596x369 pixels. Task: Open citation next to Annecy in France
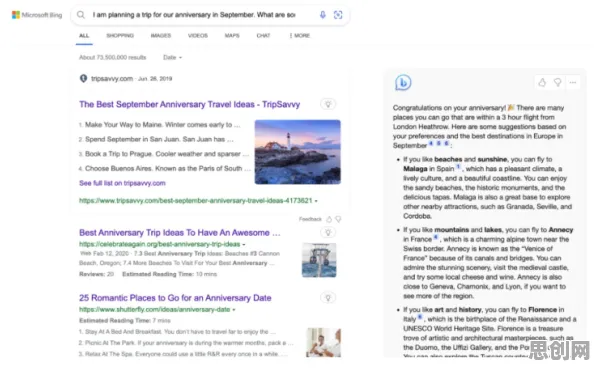pyautogui.click(x=436, y=237)
